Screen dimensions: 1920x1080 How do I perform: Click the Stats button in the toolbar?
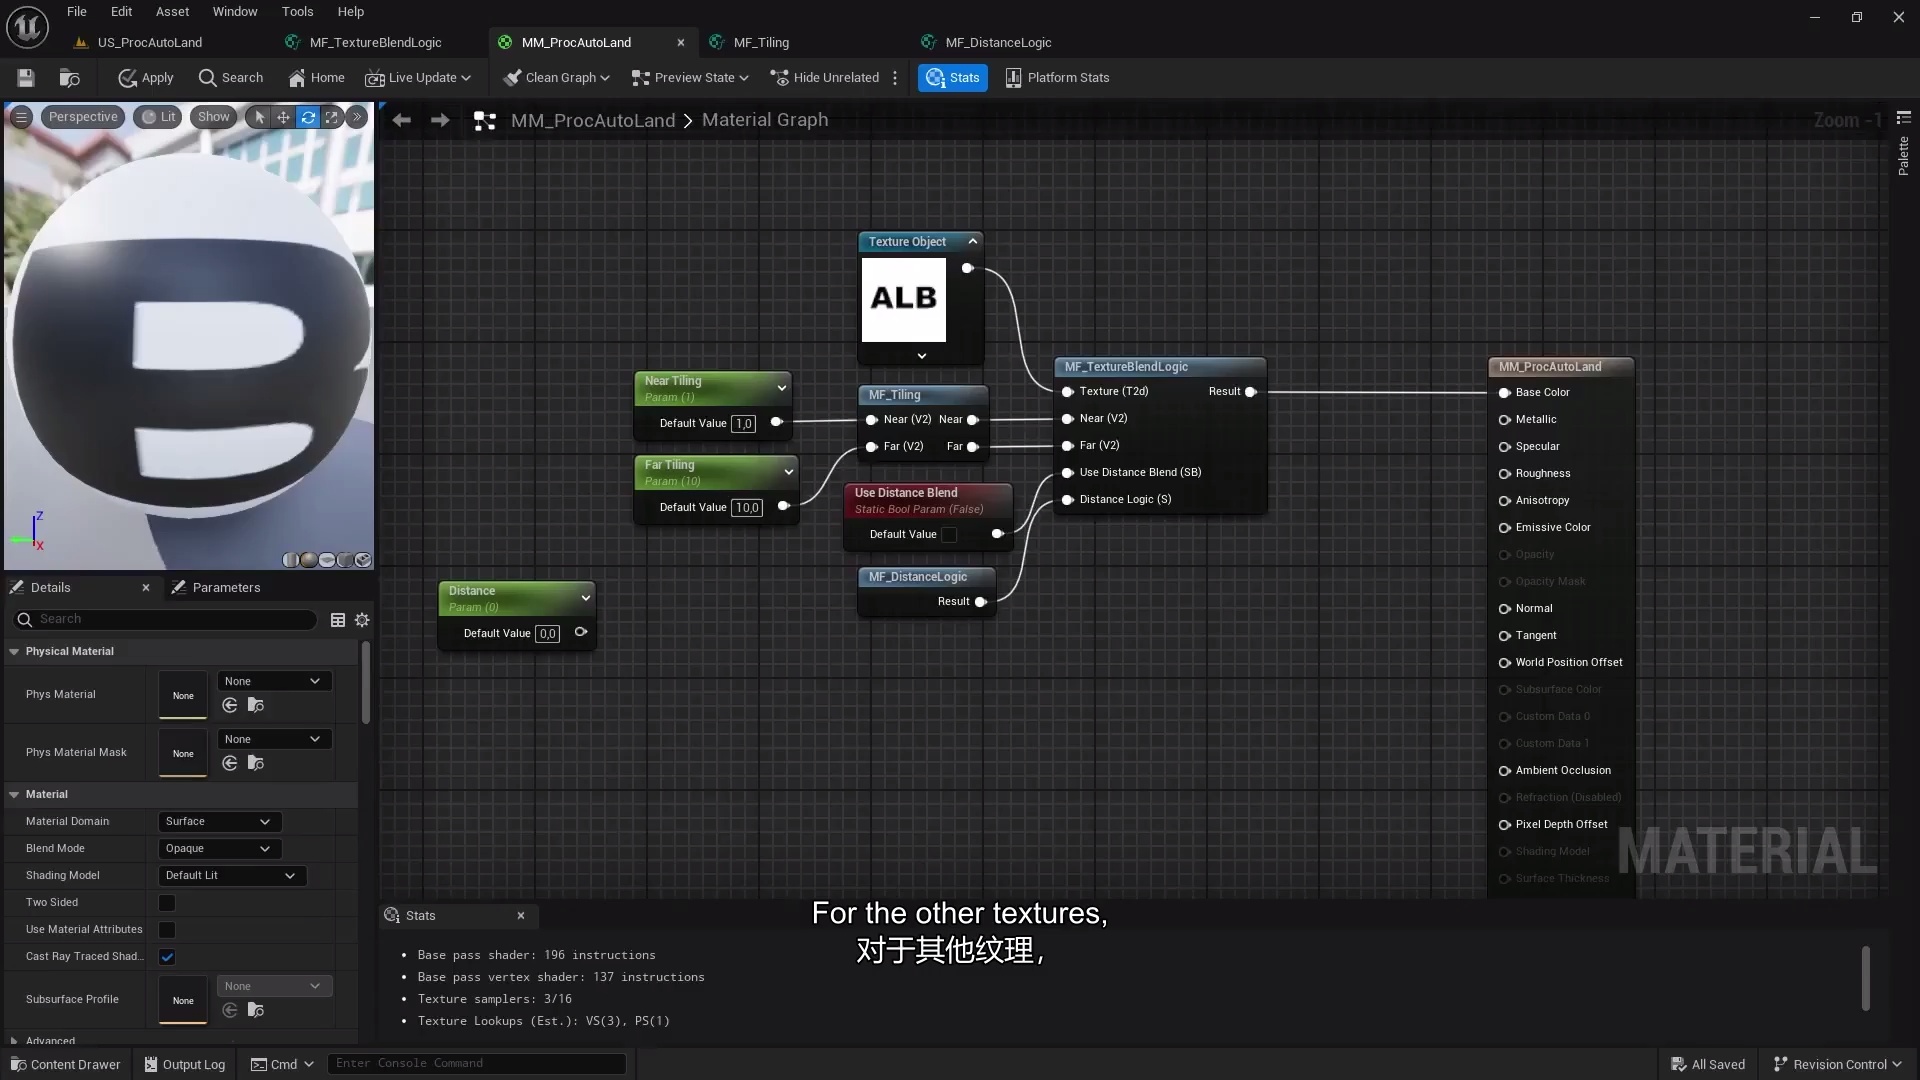(952, 78)
